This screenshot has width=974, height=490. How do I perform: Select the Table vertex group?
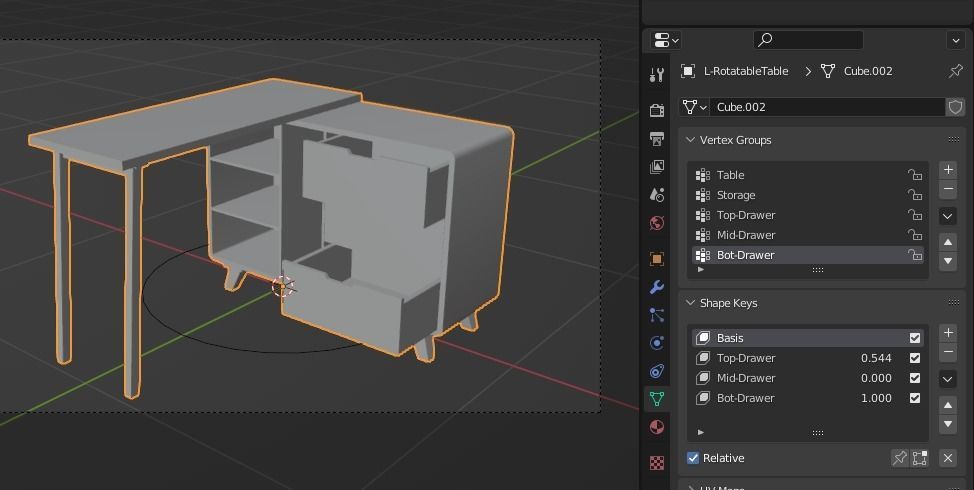click(808, 175)
